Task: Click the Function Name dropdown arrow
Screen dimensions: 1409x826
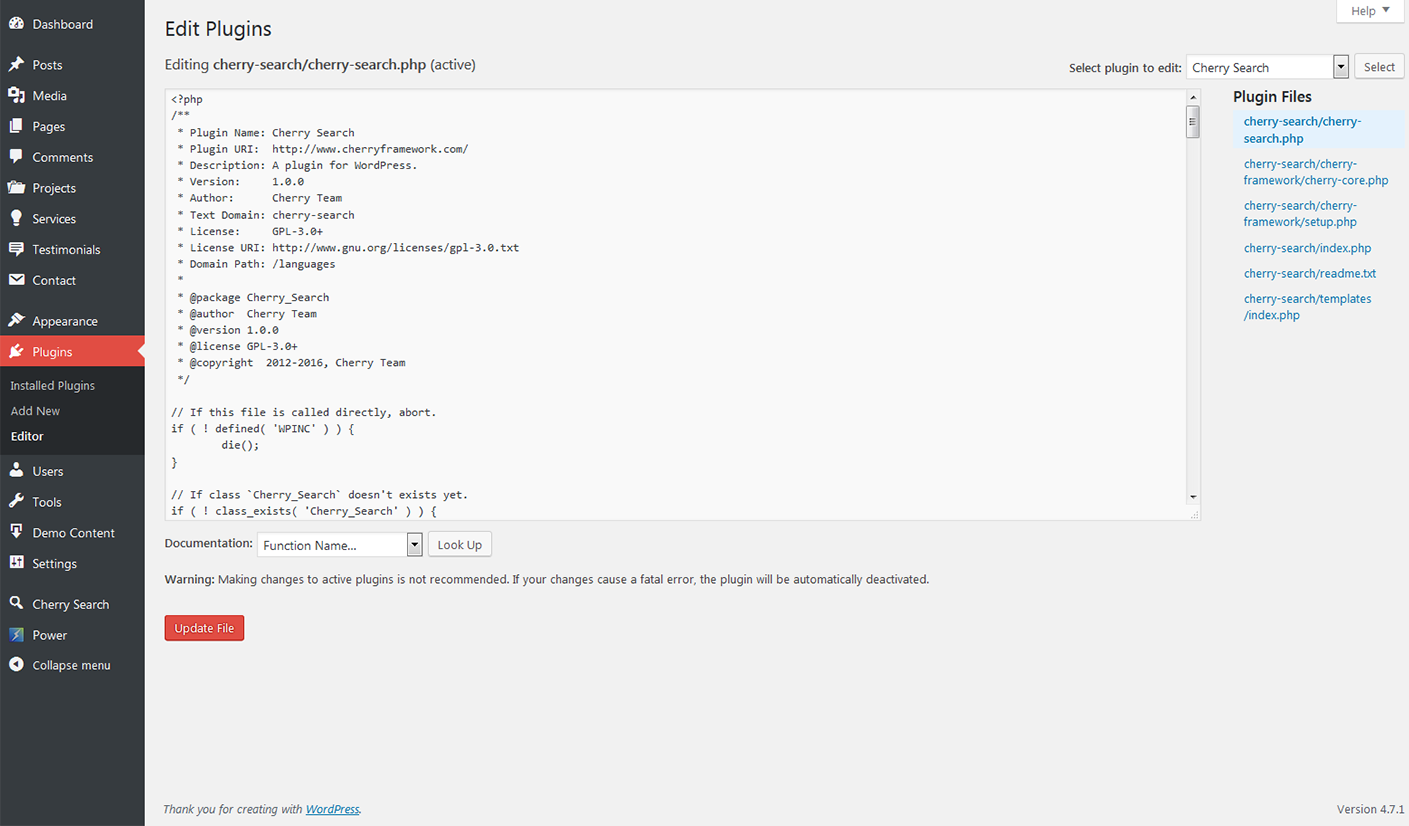Action: point(415,545)
